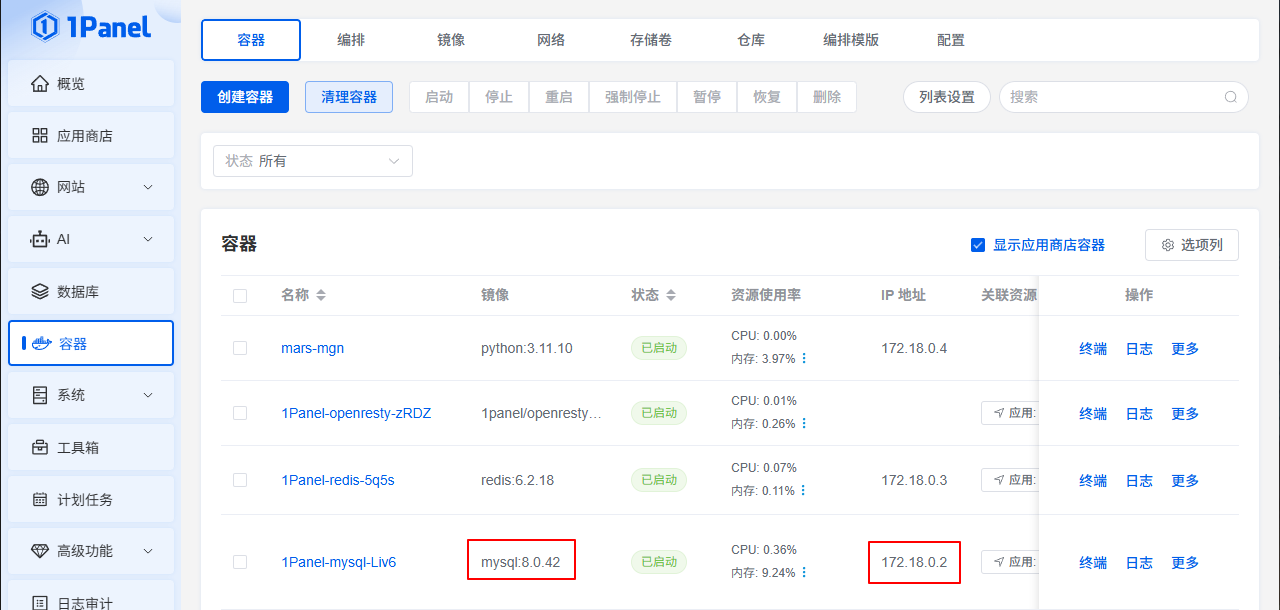Image resolution: width=1280 pixels, height=610 pixels.
Task: Open the 网络 tab
Action: click(x=551, y=40)
